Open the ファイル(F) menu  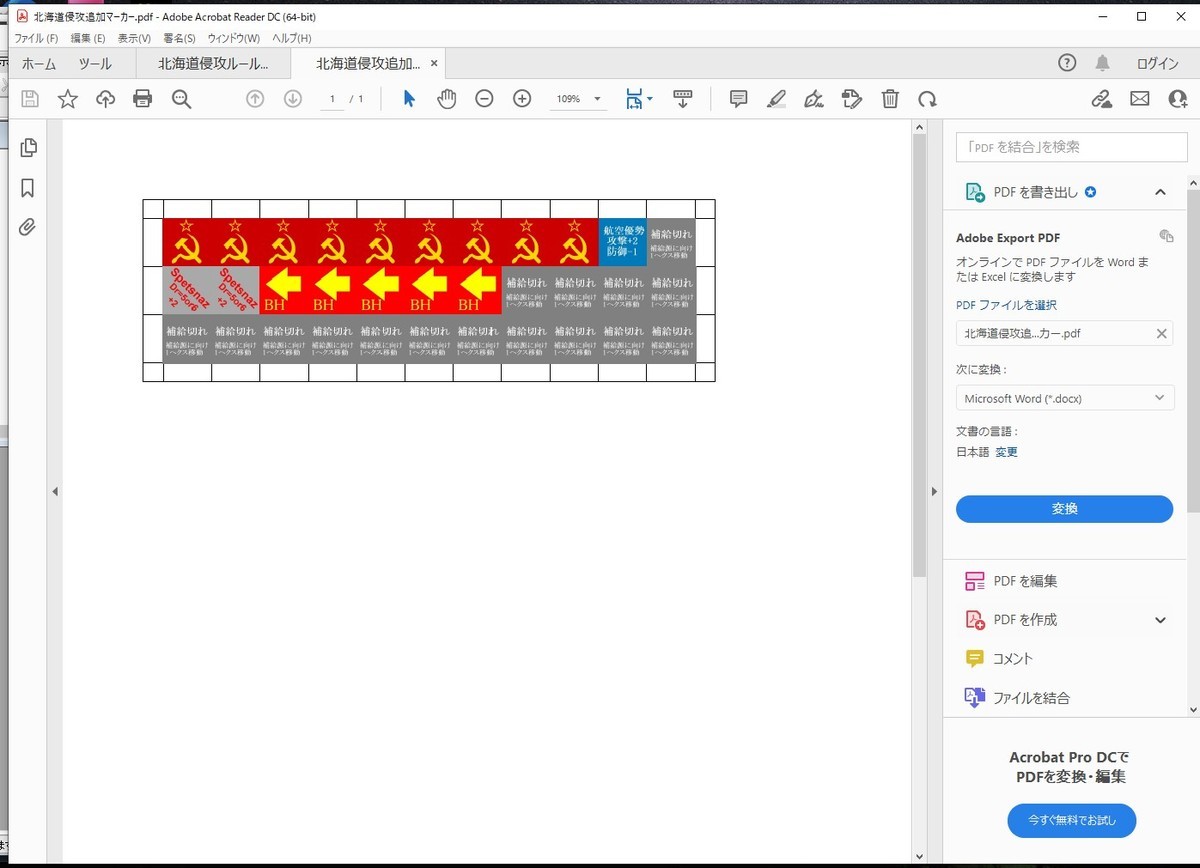[x=36, y=38]
